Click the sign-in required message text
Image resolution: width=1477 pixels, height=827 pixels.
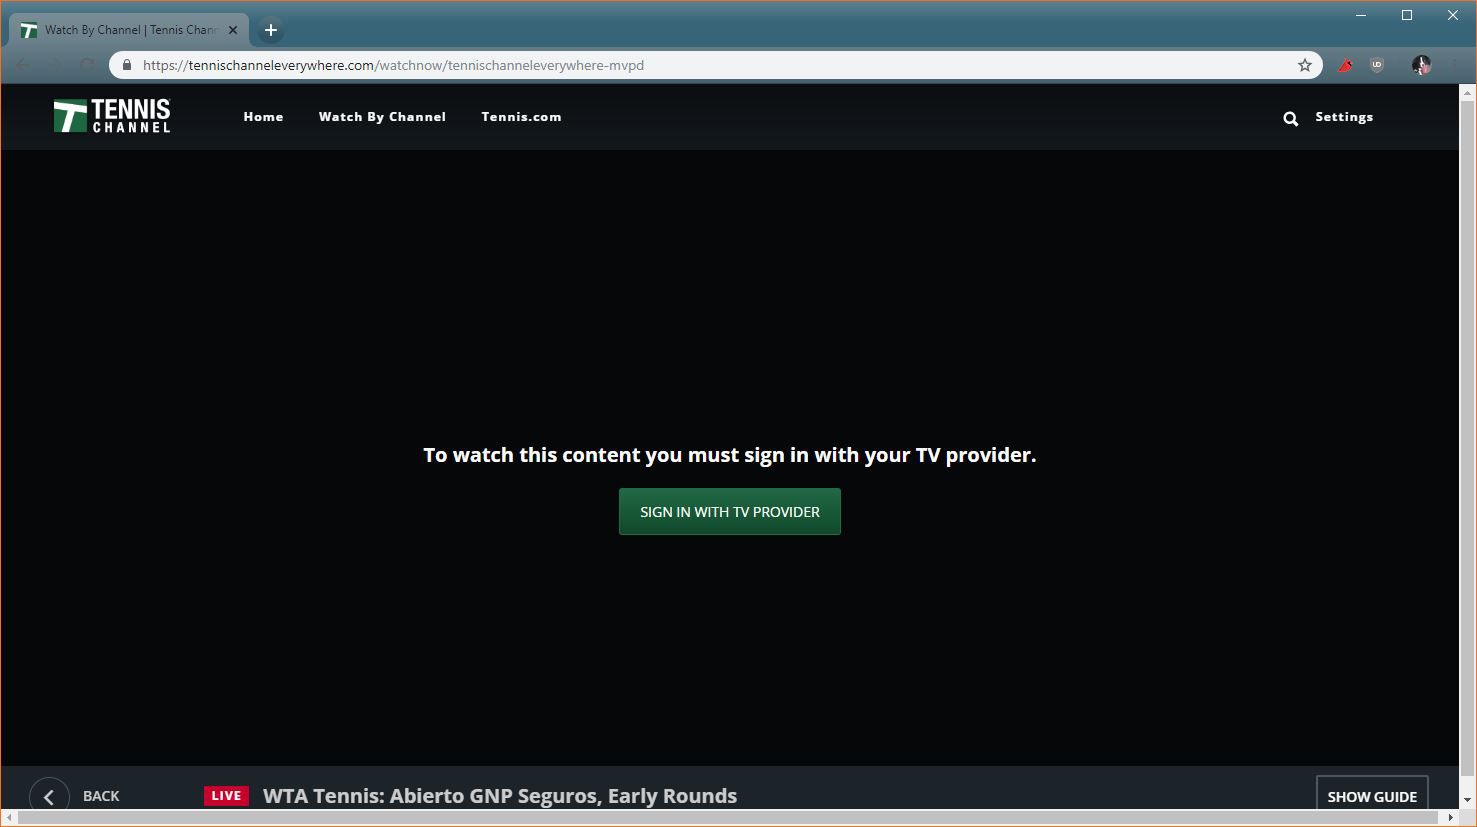tap(730, 455)
